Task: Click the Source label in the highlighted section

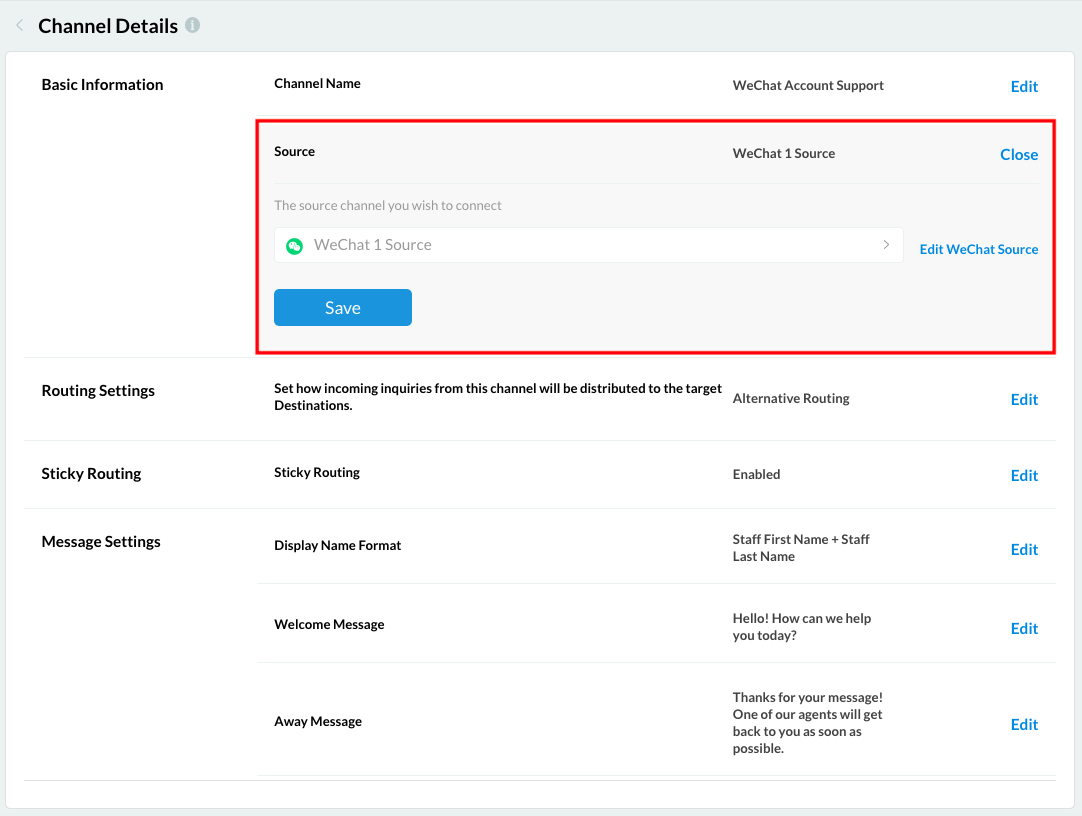Action: tap(295, 152)
